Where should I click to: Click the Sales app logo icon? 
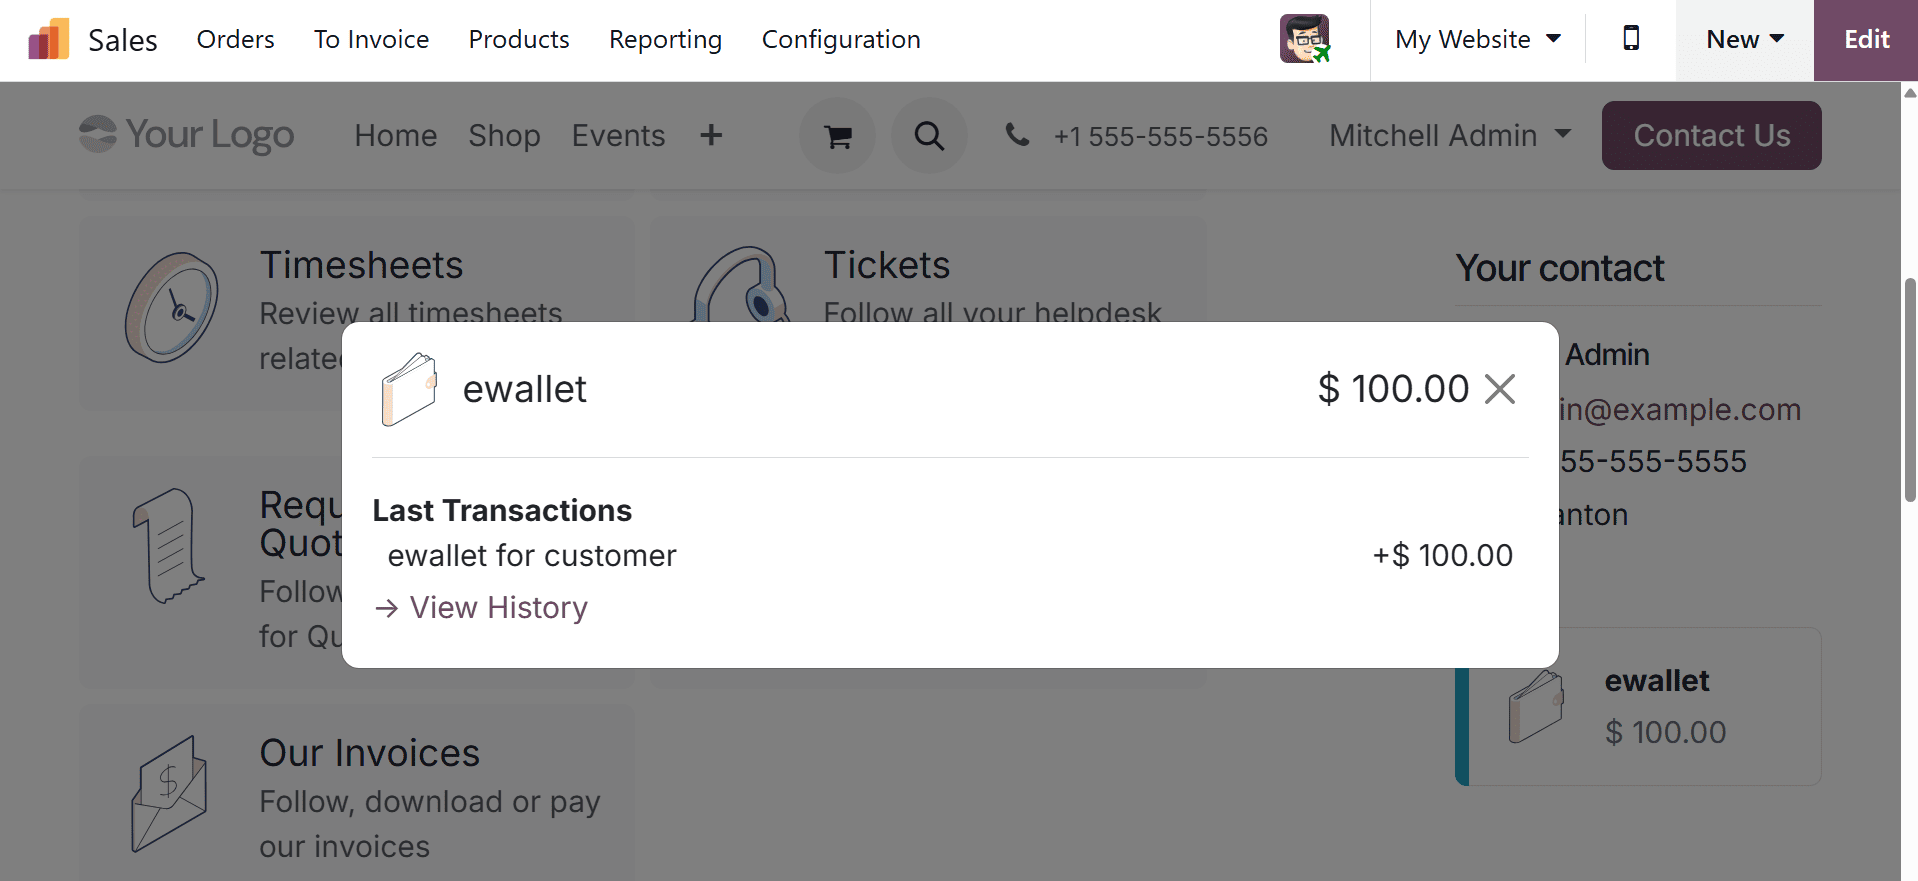48,39
